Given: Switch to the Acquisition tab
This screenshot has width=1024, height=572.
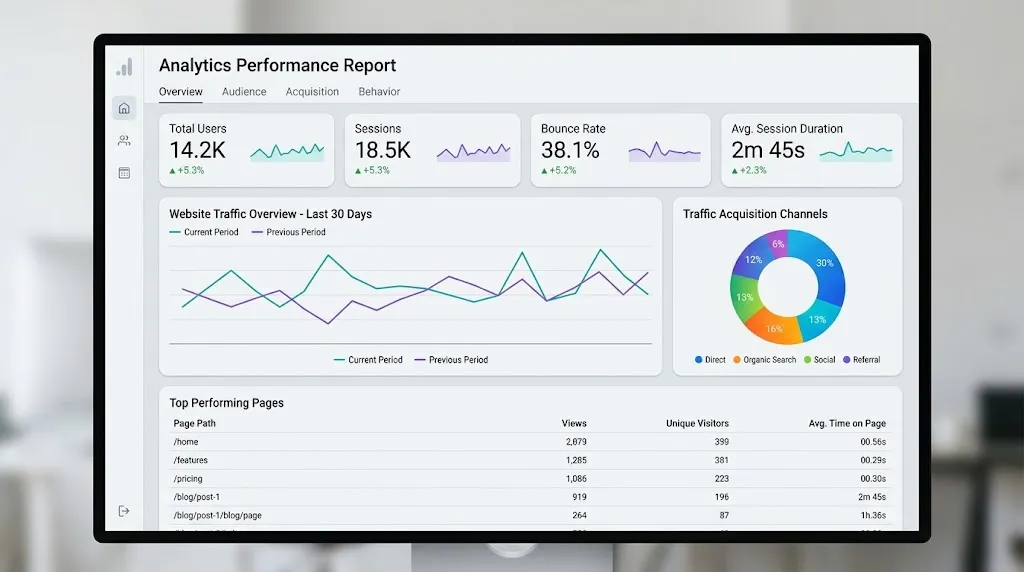Looking at the screenshot, I should (312, 92).
